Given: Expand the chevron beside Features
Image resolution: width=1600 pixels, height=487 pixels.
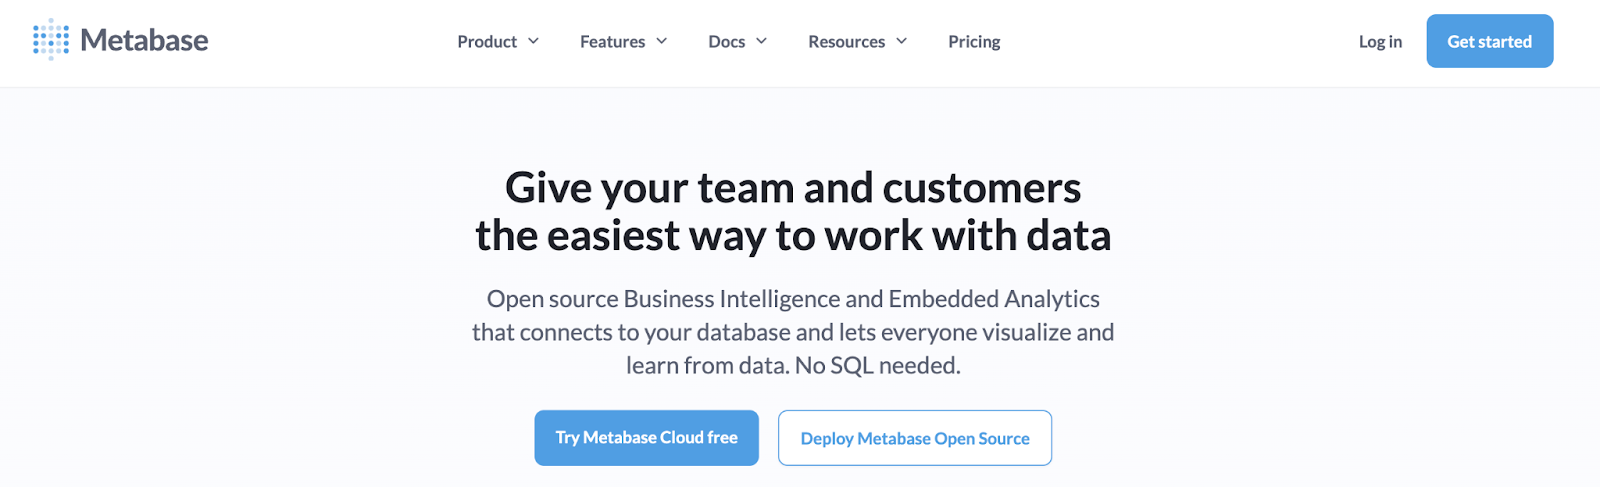Looking at the screenshot, I should [x=662, y=41].
